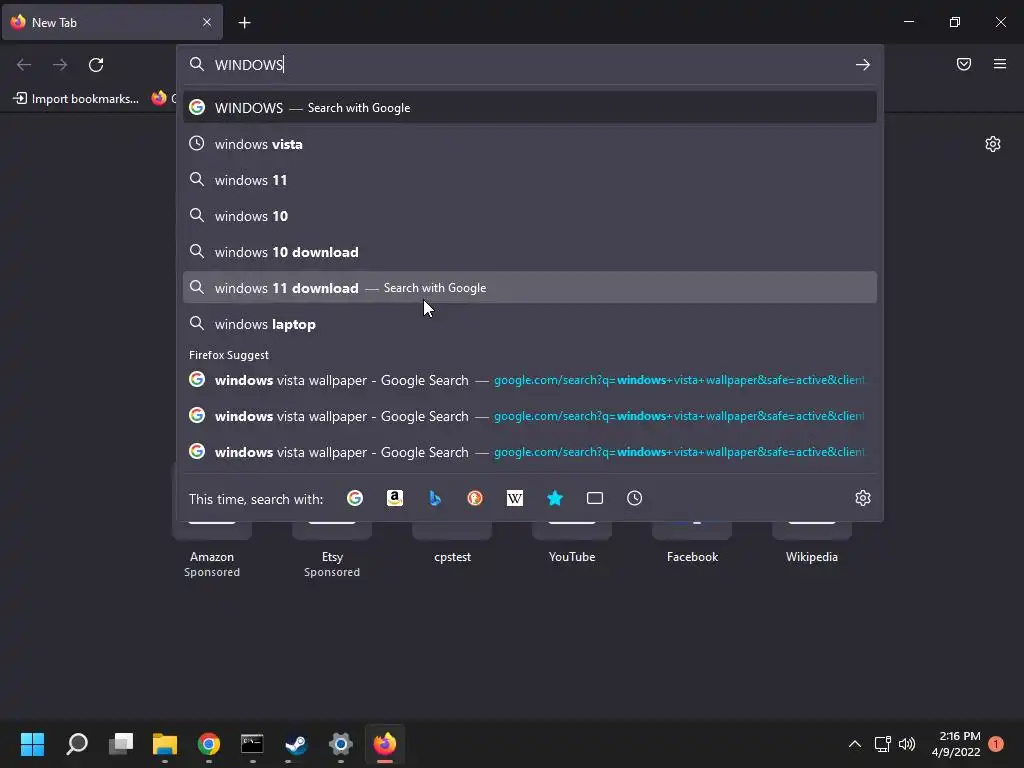Open Task View on taskbar
The height and width of the screenshot is (768, 1024).
121,744
